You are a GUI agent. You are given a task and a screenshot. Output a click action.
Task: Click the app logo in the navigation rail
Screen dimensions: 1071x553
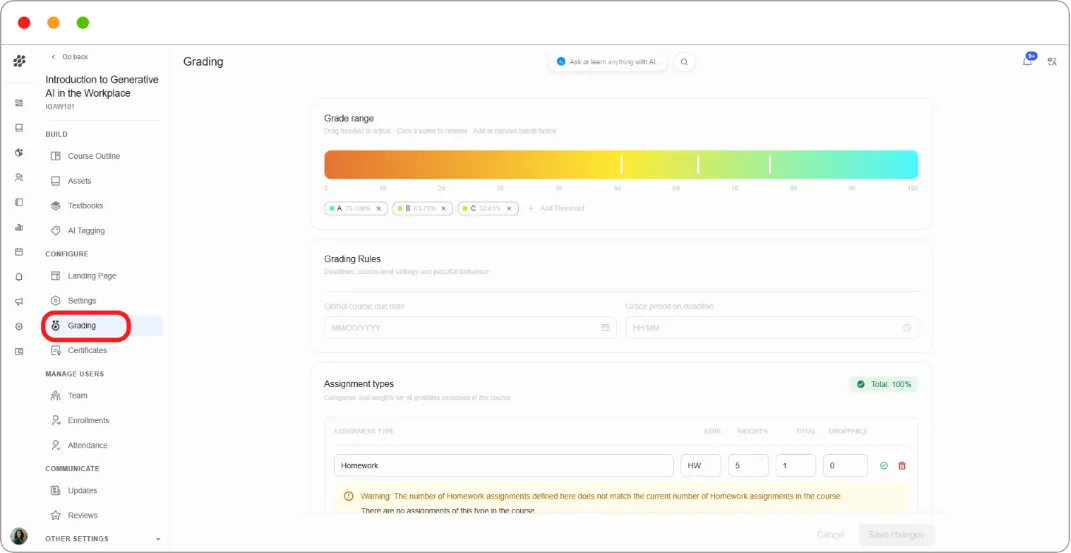(19, 61)
